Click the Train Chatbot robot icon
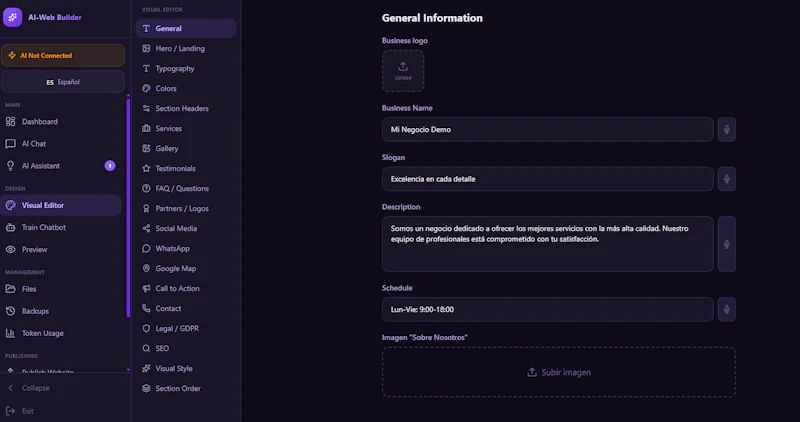This screenshot has height=422, width=800. pyautogui.click(x=10, y=228)
